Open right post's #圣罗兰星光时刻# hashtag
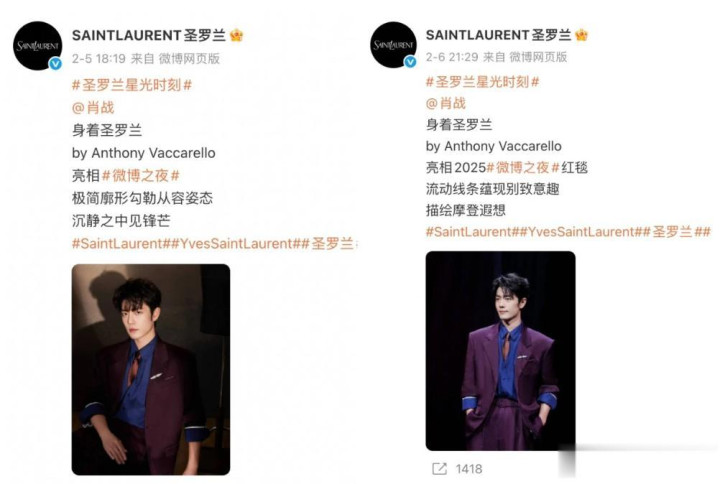The width and height of the screenshot is (720, 484). pos(483,82)
